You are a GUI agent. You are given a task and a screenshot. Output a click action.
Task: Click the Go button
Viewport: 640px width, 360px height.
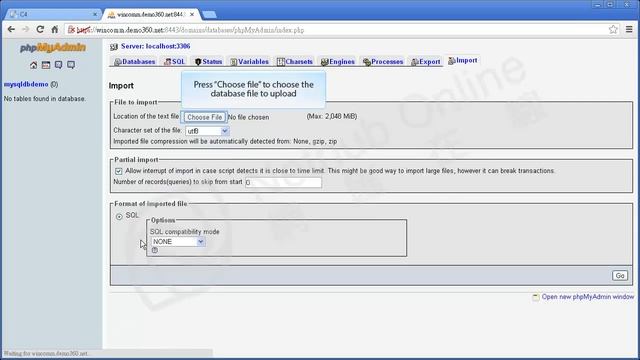tap(620, 276)
